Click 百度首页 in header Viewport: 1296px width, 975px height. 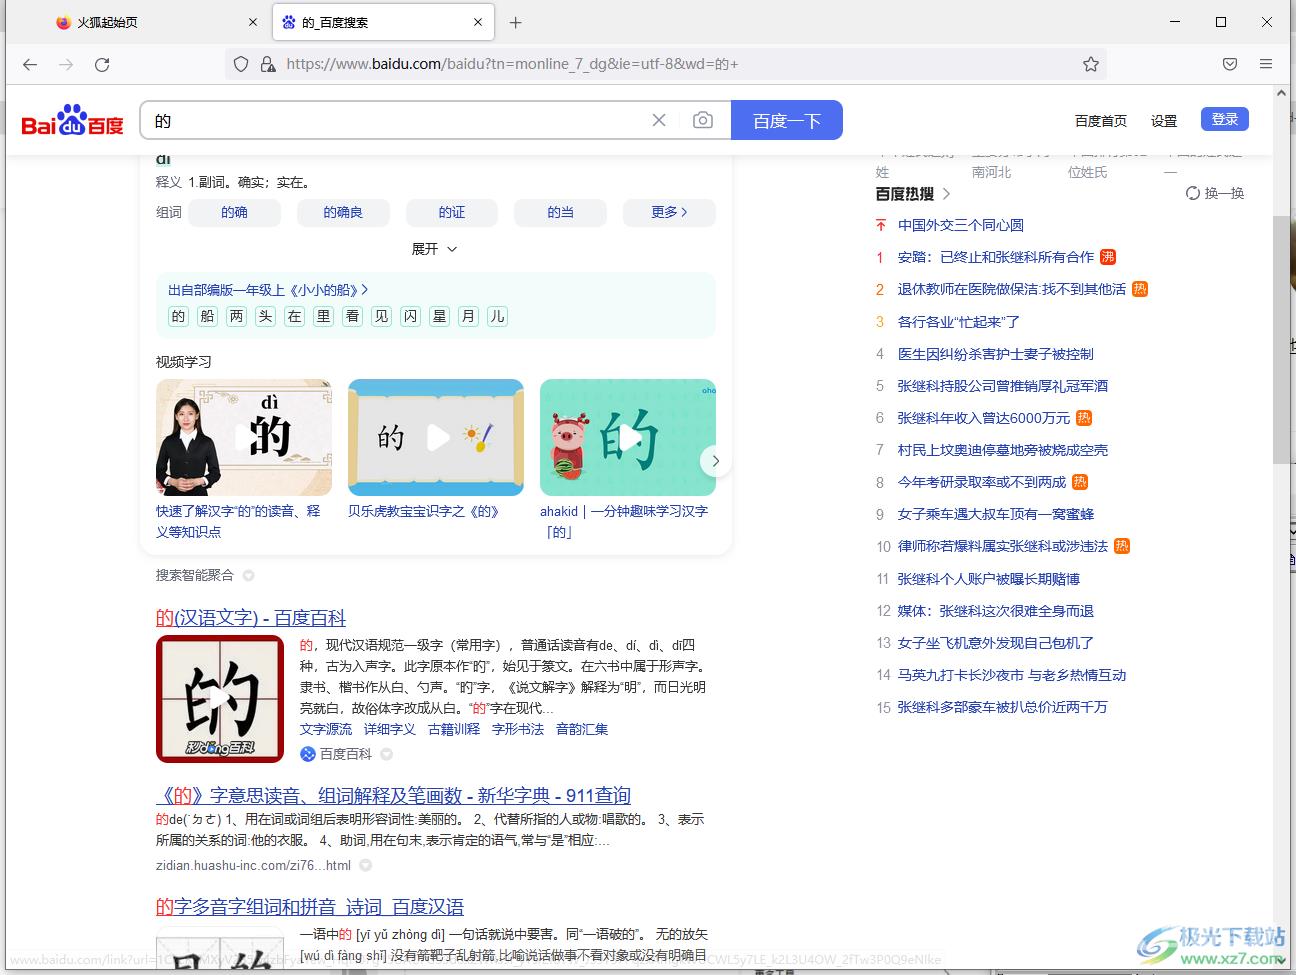pos(1101,121)
